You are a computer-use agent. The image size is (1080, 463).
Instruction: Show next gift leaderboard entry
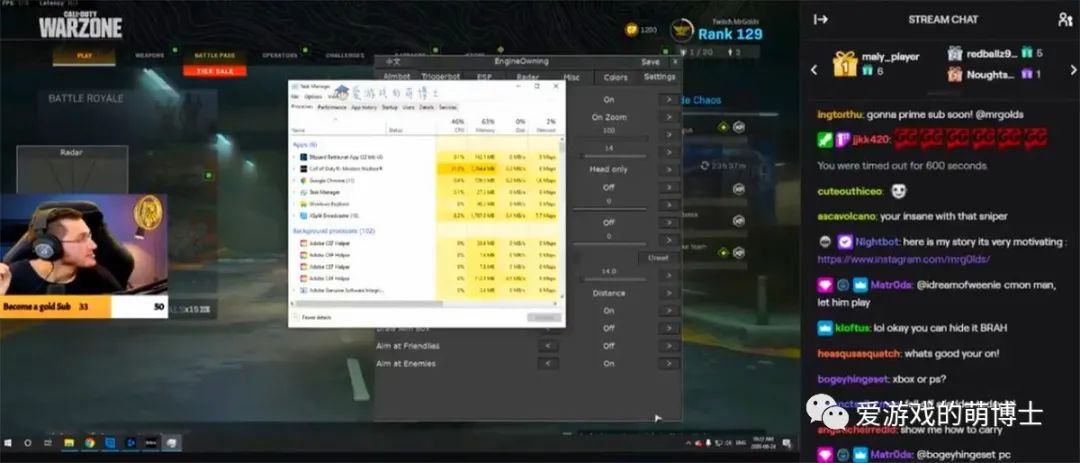[1072, 70]
